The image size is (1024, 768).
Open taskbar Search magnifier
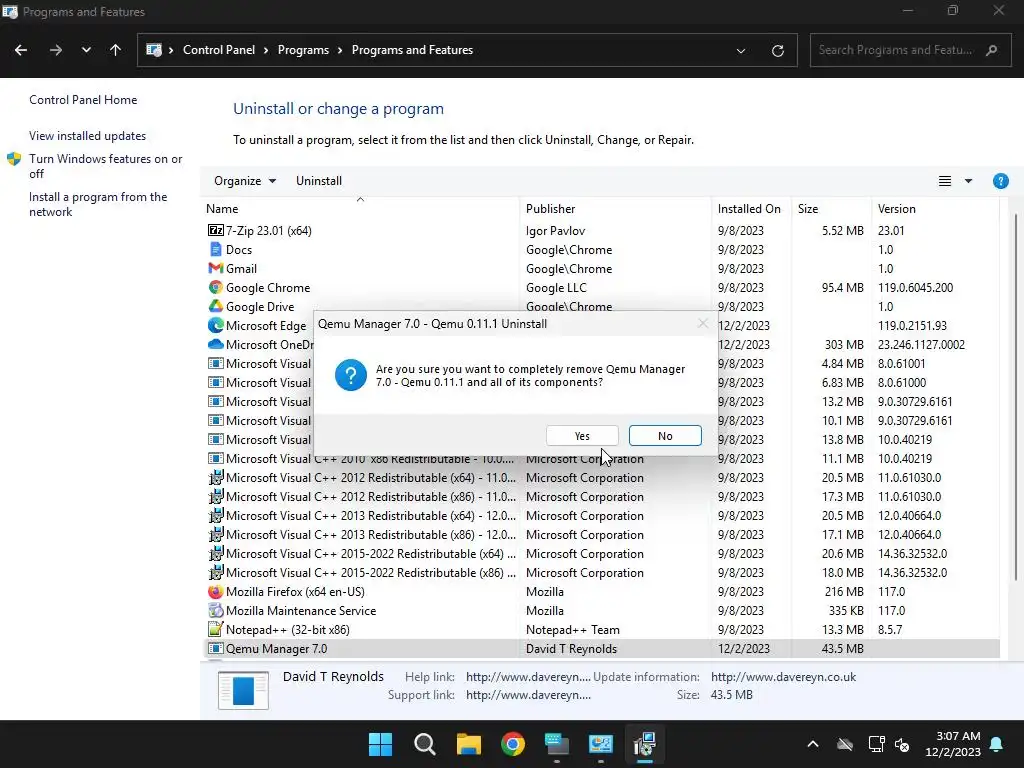pyautogui.click(x=424, y=744)
